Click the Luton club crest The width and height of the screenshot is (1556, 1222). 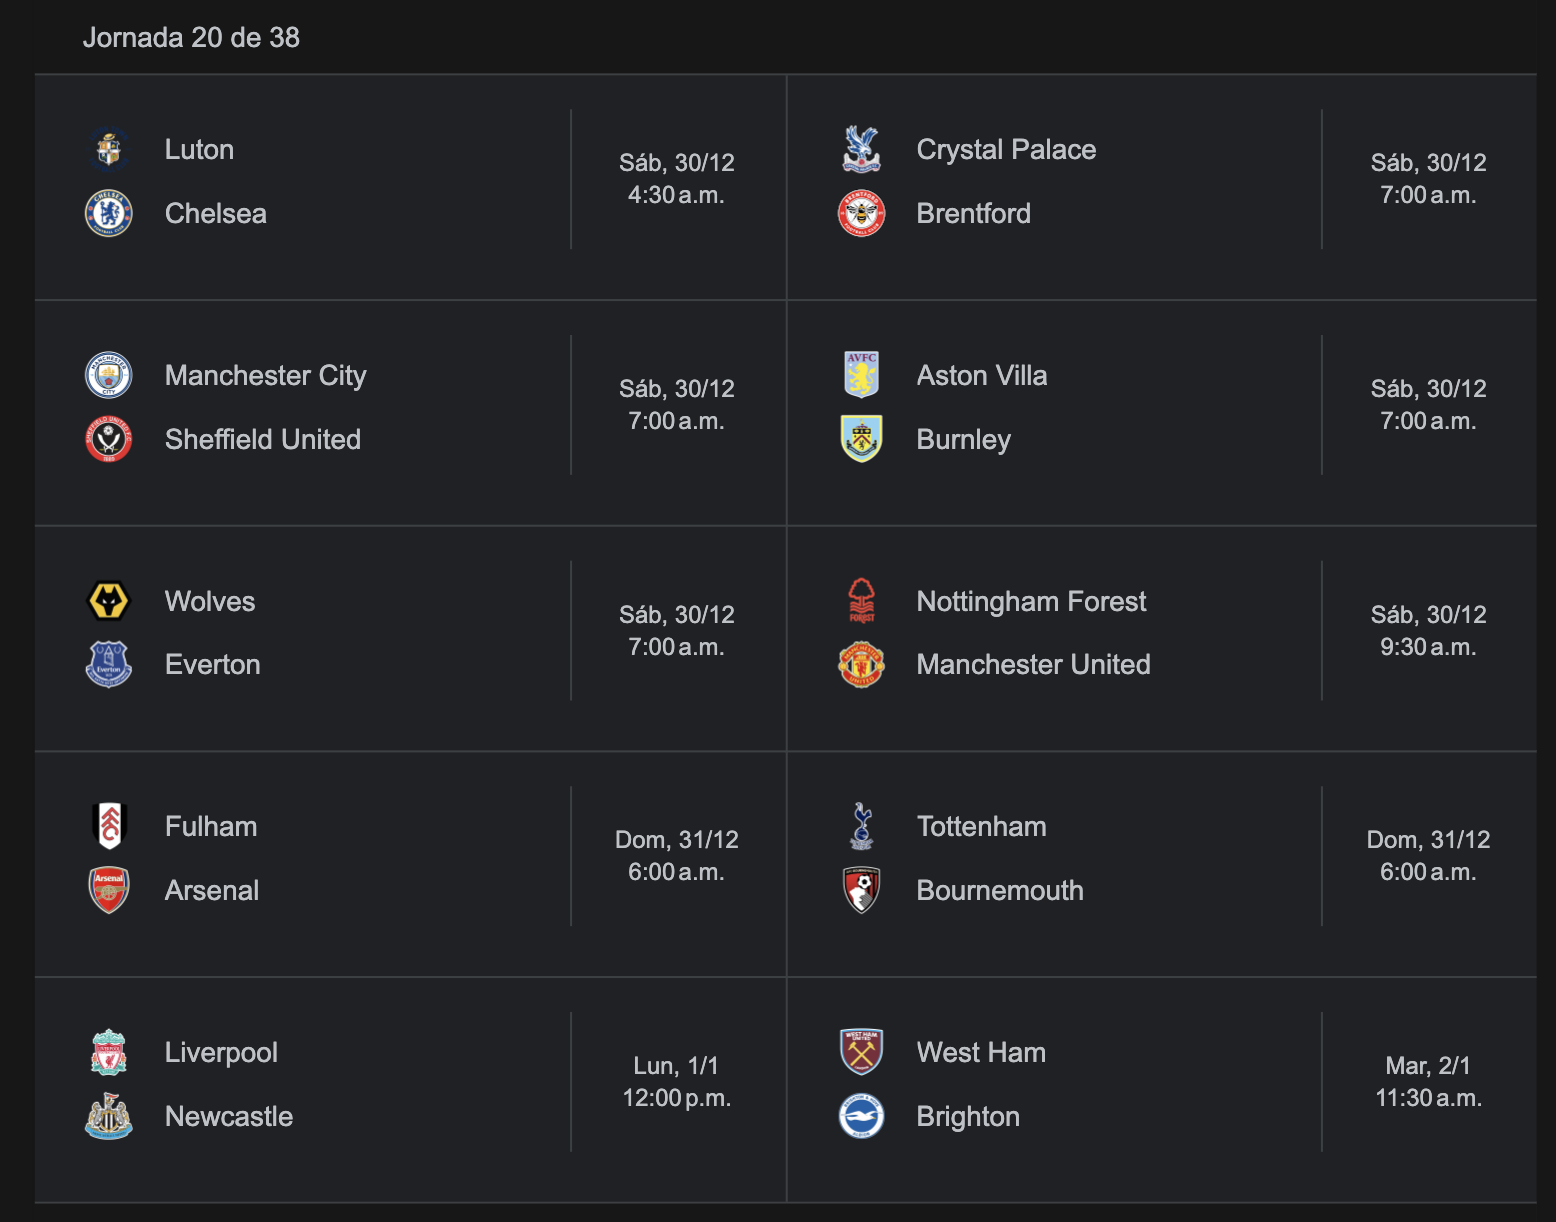109,150
